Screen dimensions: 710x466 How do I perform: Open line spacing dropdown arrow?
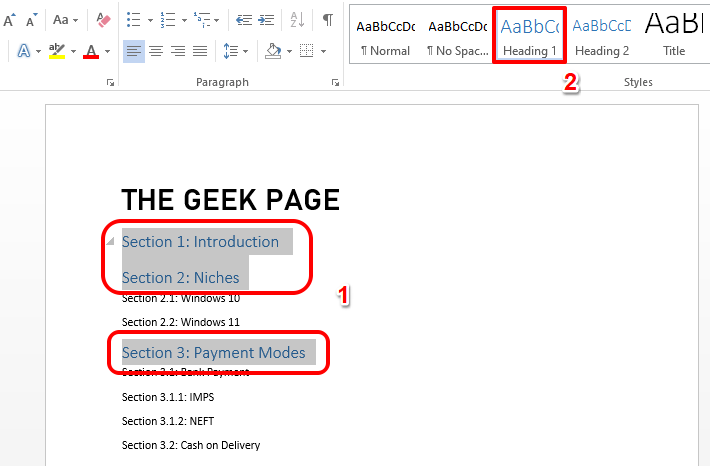[246, 52]
